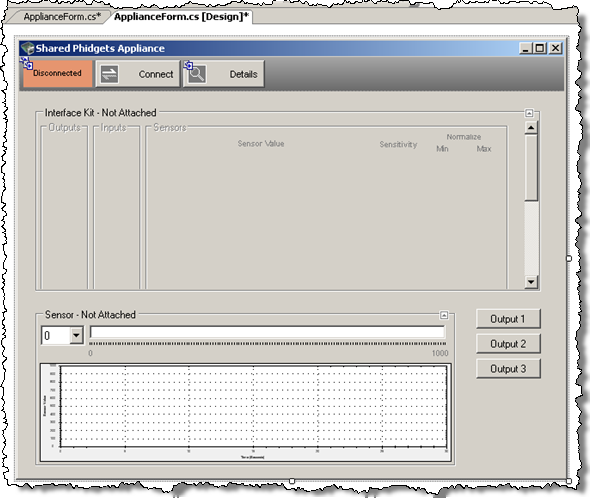Select the Outputs group box
Viewport: 590px width, 498px height.
coord(64,207)
